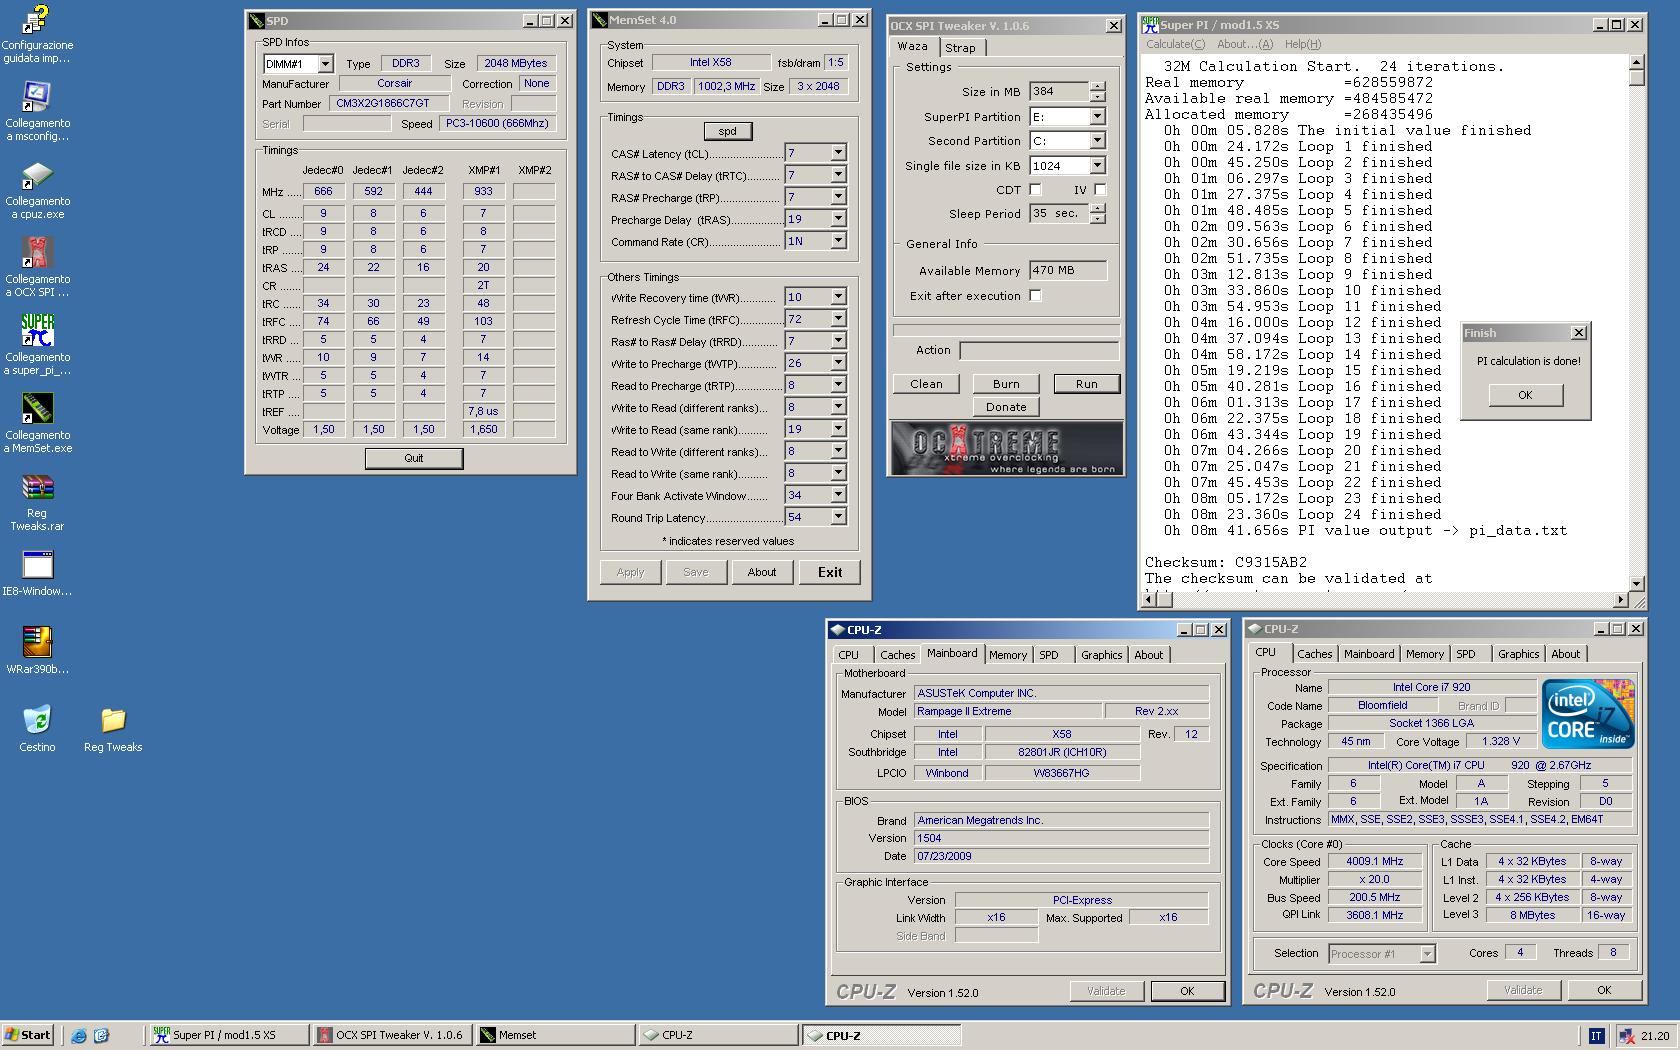Switch to SPD tab in left CPU-Z
Viewport: 1680px width, 1050px height.
[1048, 655]
